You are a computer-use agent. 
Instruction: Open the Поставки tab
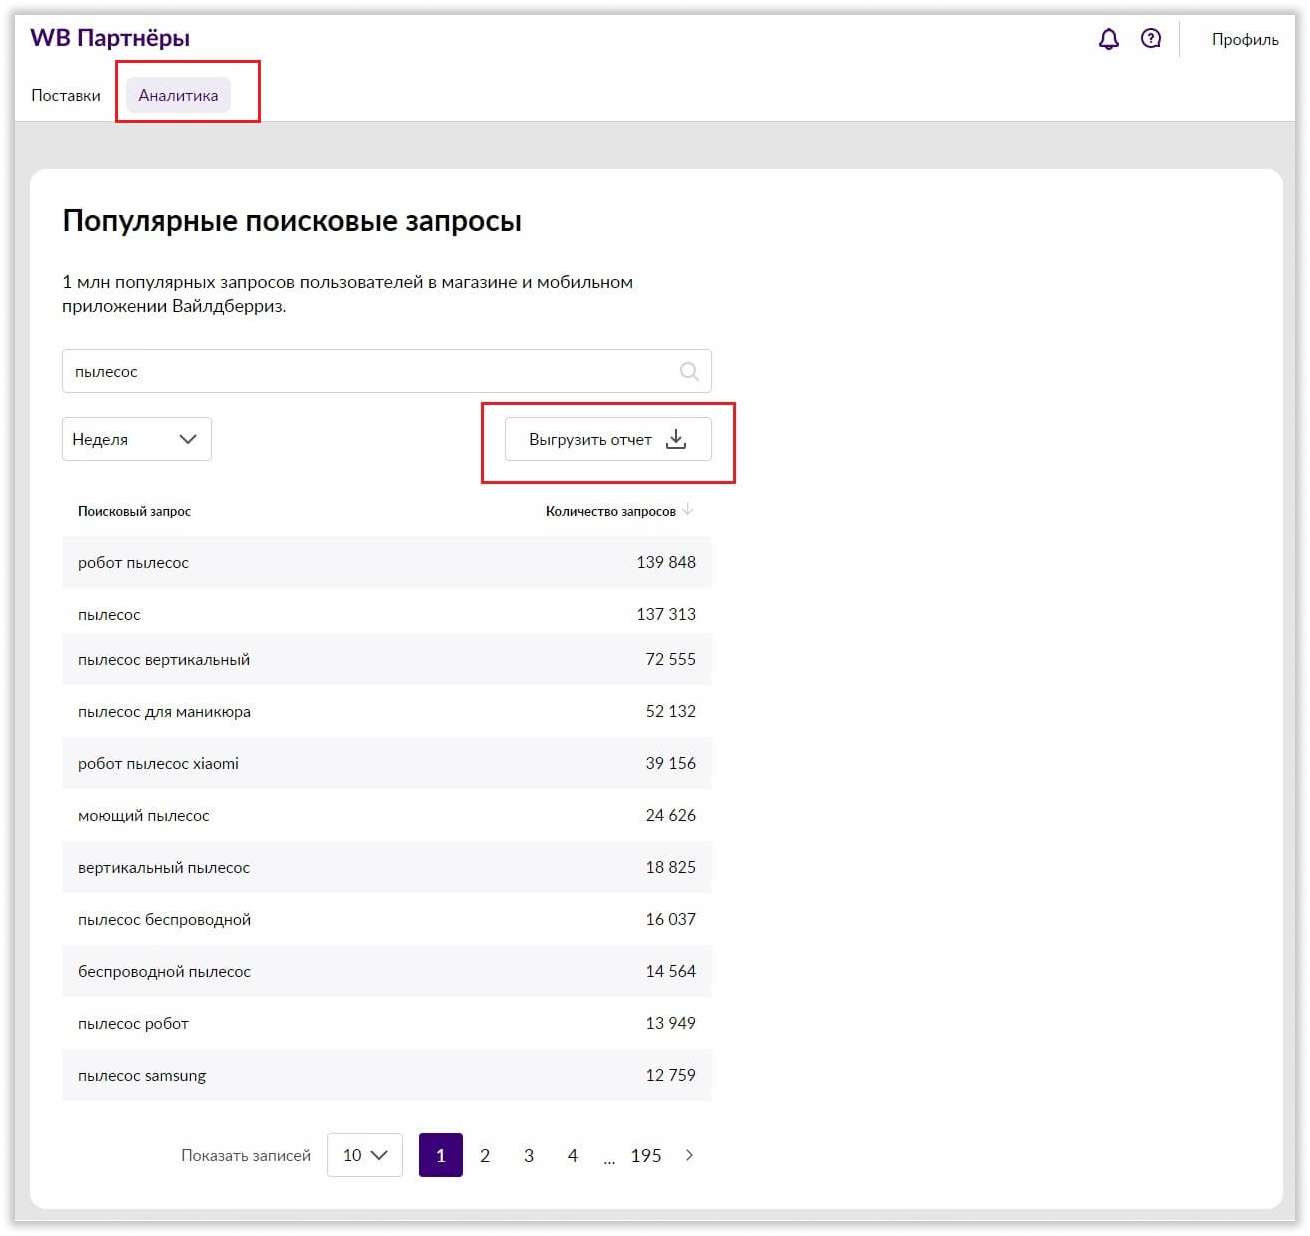point(66,95)
